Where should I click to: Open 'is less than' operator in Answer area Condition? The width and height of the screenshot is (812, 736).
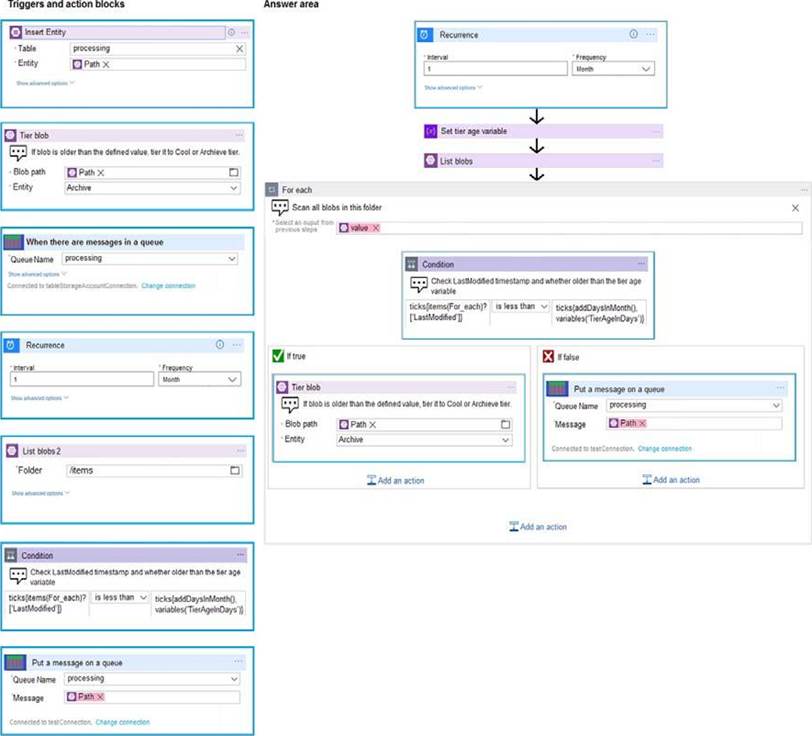(x=521, y=306)
